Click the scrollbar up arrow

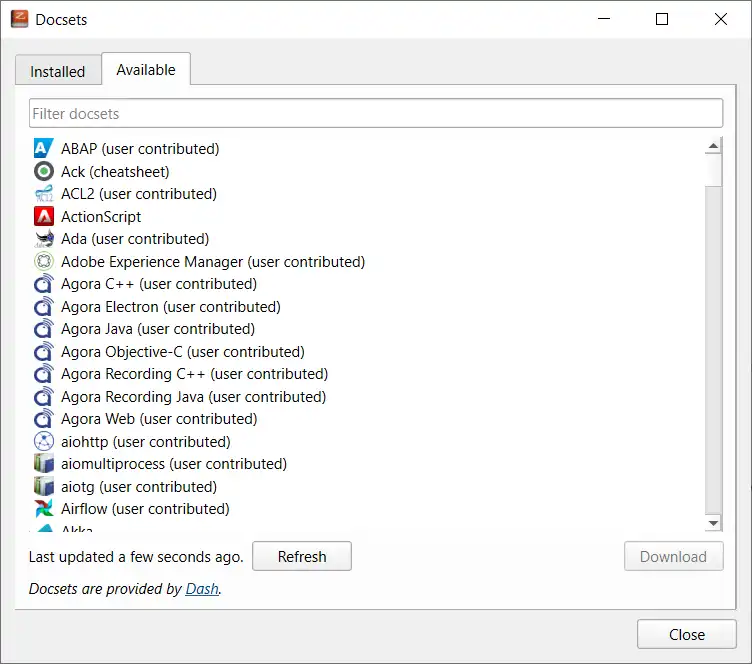pyautogui.click(x=713, y=146)
